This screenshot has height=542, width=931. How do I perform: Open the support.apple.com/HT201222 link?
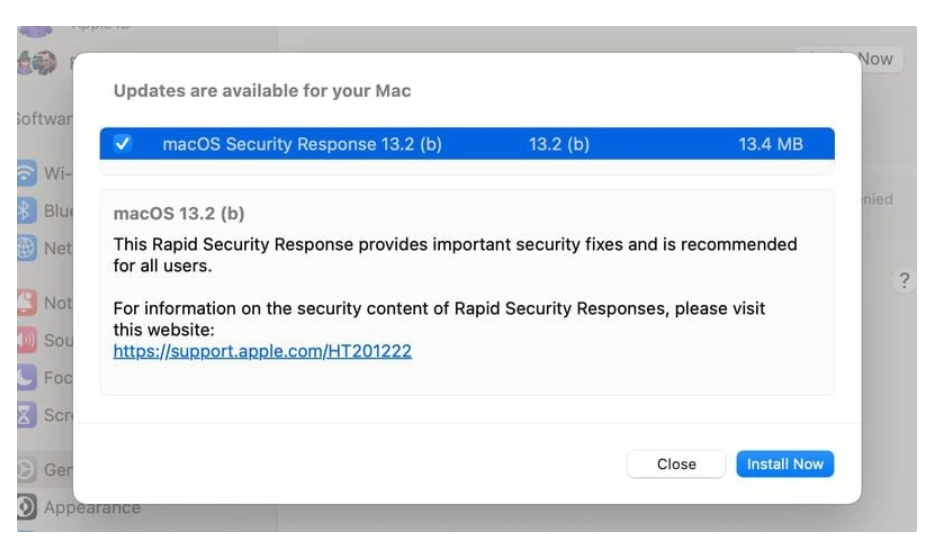click(x=262, y=351)
